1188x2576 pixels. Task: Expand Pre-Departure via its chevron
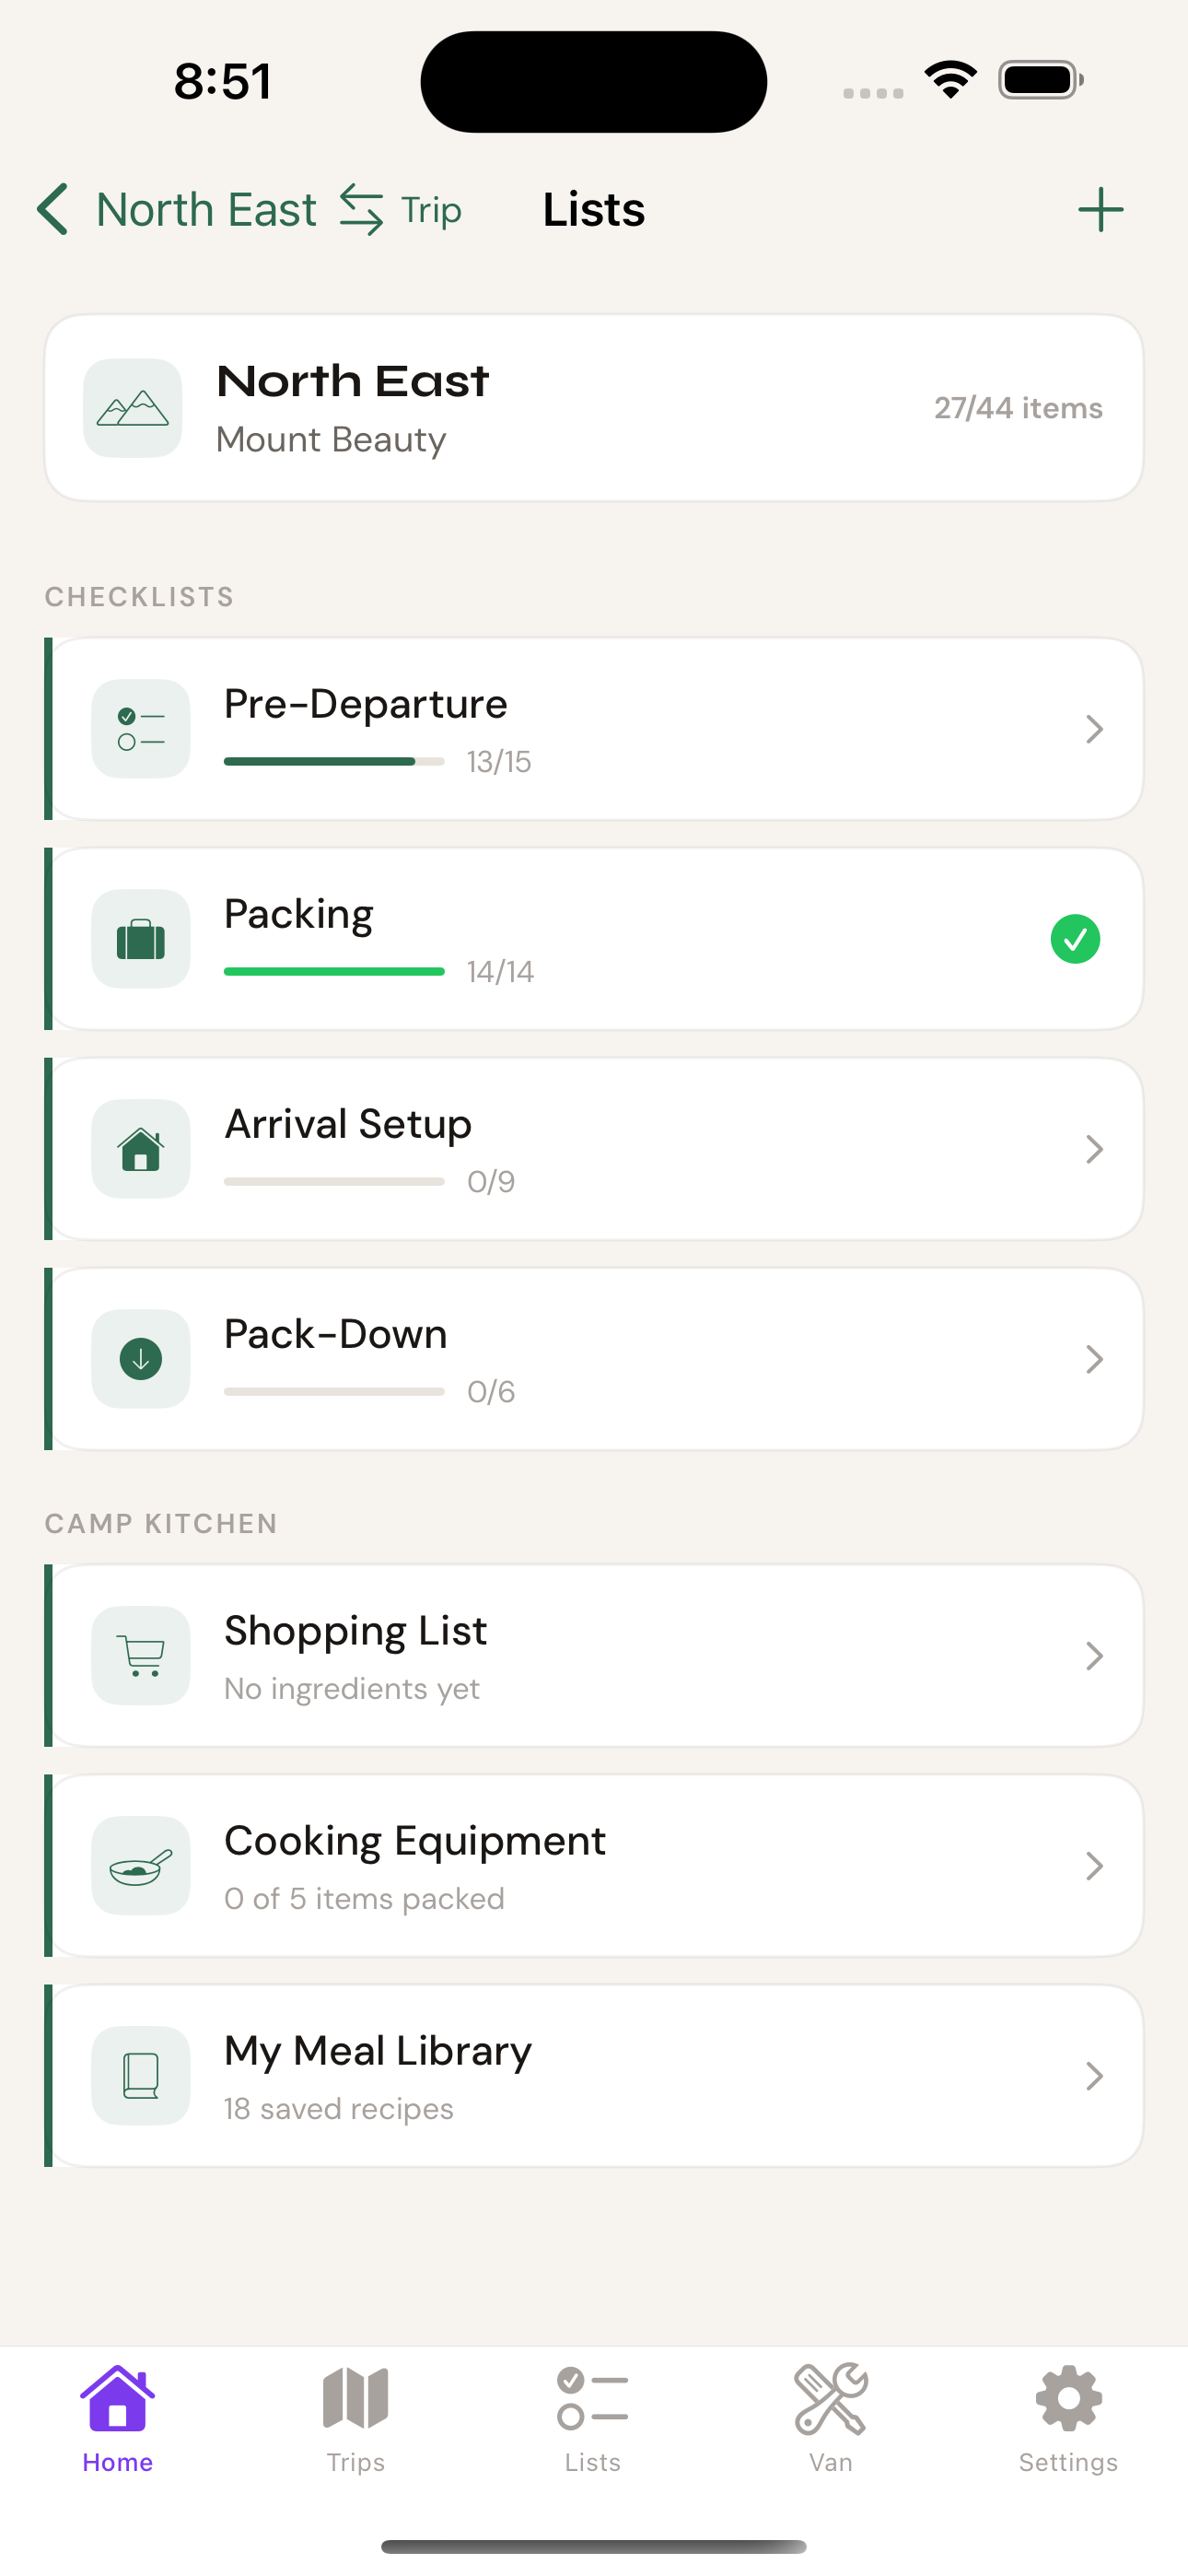click(x=1094, y=729)
